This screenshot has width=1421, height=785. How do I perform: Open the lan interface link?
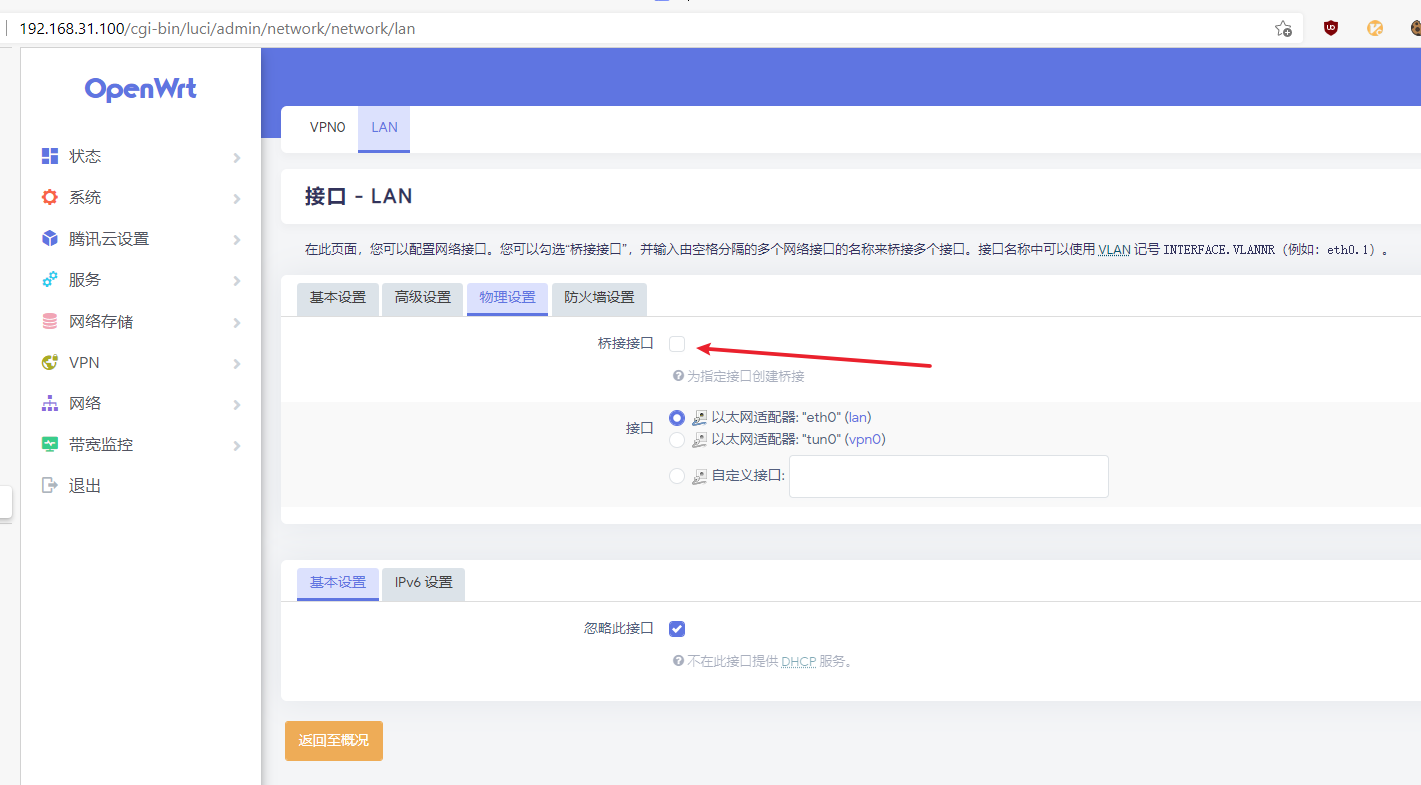pyautogui.click(x=857, y=417)
